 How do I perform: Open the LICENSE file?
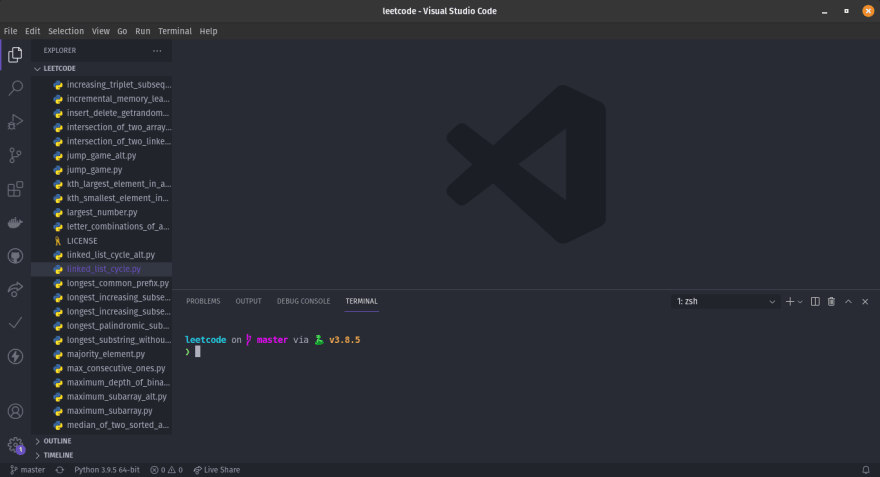(x=102, y=241)
